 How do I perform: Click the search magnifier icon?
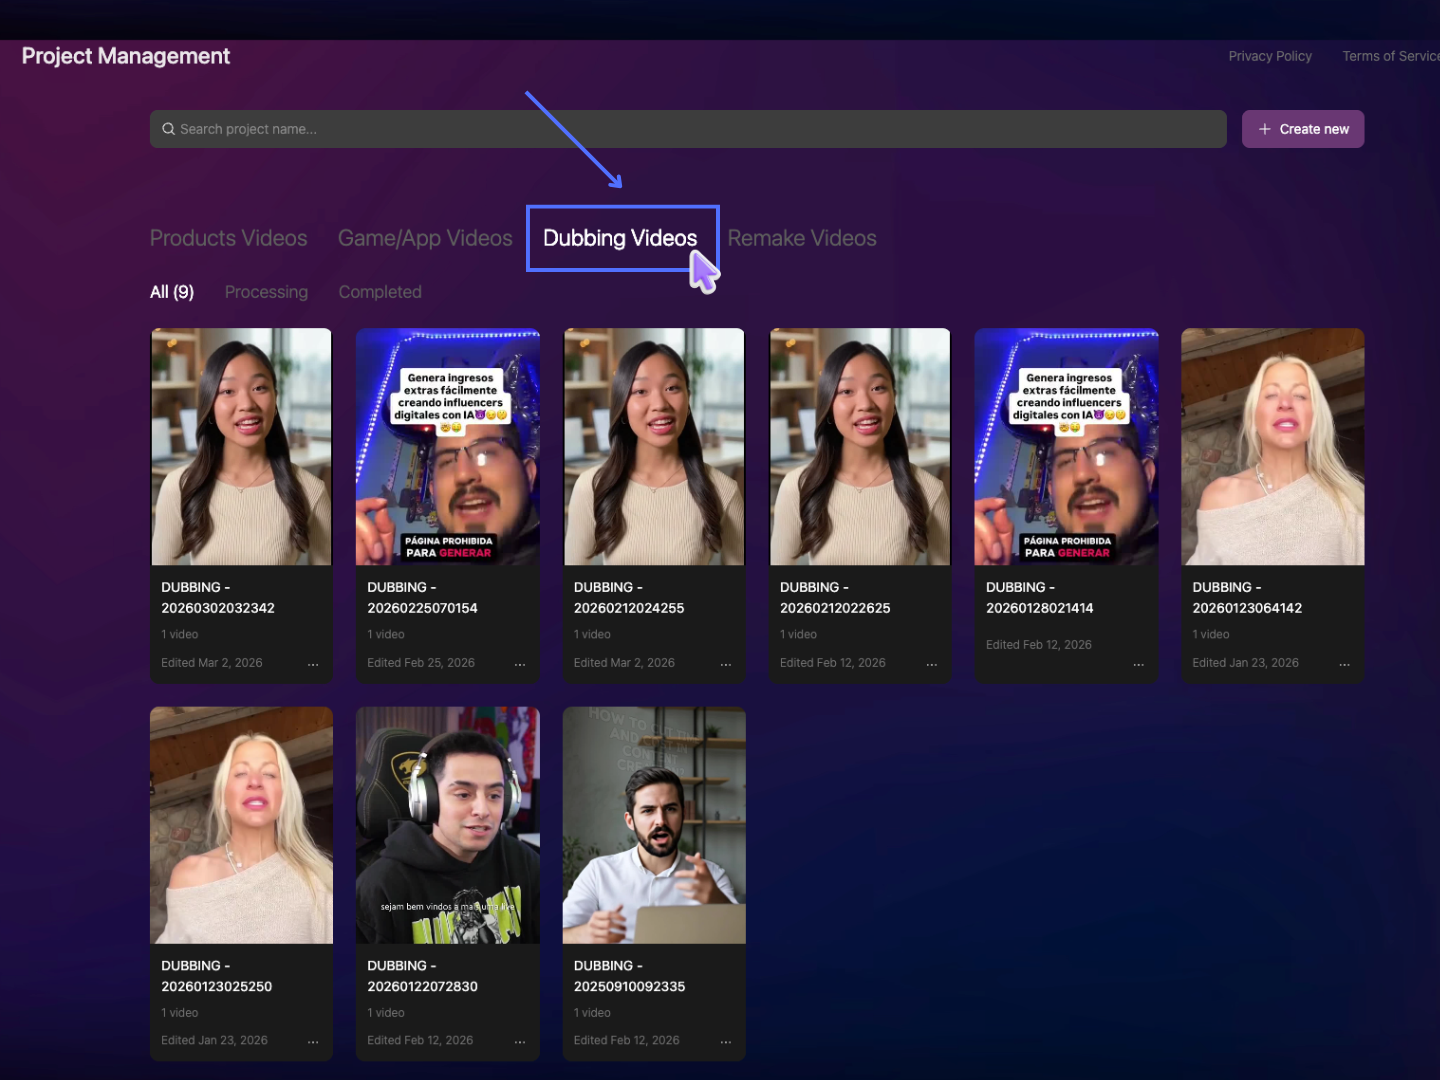coord(168,129)
